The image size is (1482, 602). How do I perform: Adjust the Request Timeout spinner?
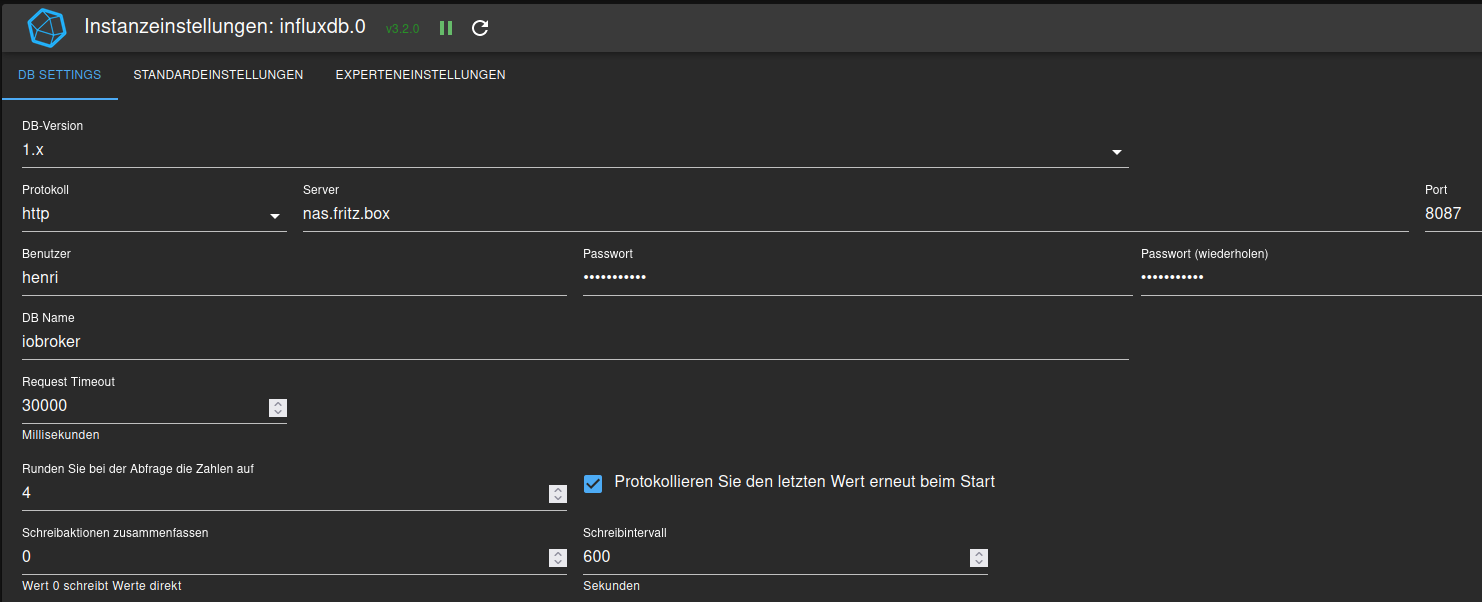(278, 408)
